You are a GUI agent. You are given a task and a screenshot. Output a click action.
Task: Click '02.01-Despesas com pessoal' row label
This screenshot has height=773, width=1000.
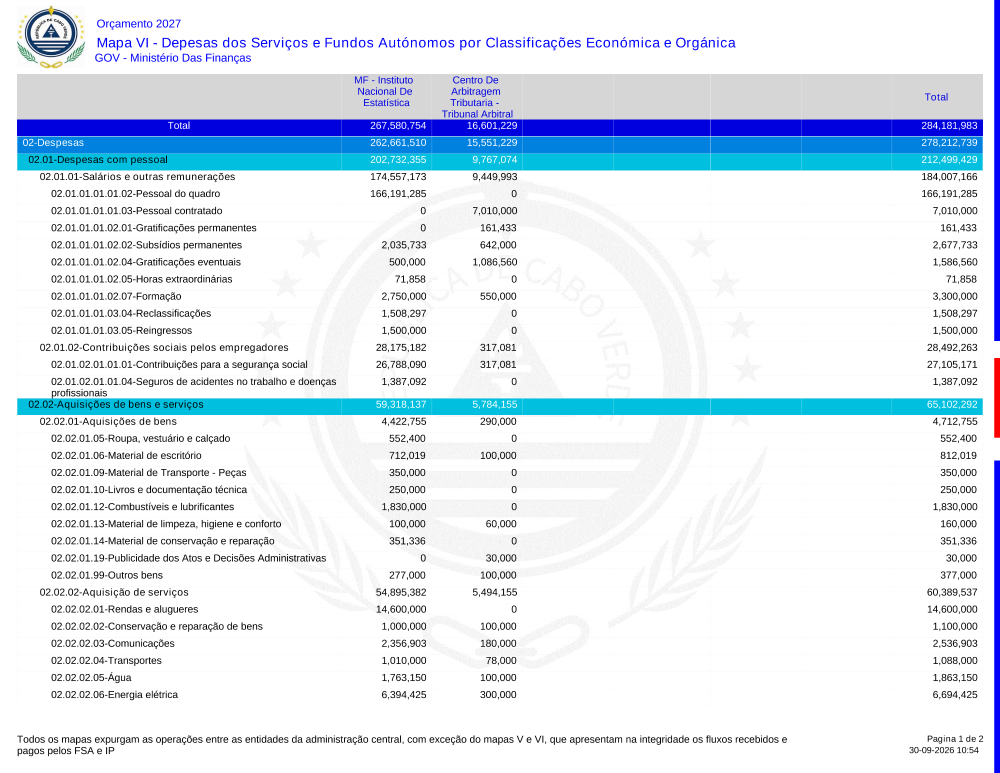click(x=98, y=160)
